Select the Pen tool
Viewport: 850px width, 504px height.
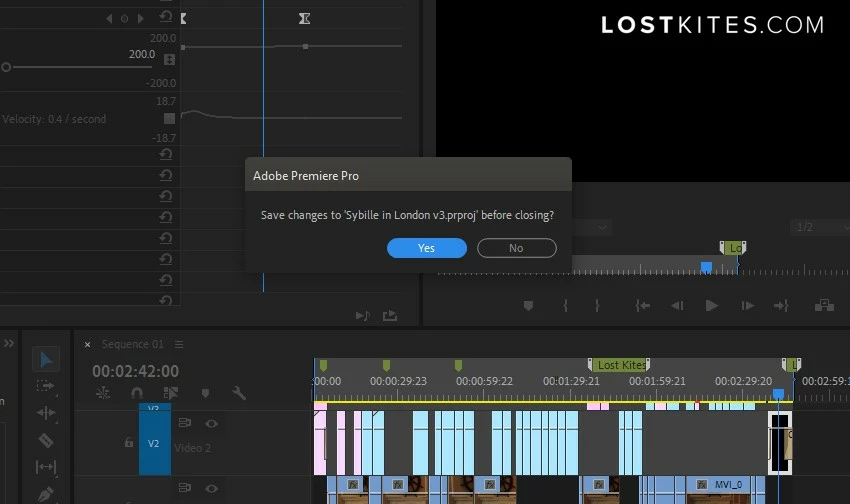click(46, 494)
